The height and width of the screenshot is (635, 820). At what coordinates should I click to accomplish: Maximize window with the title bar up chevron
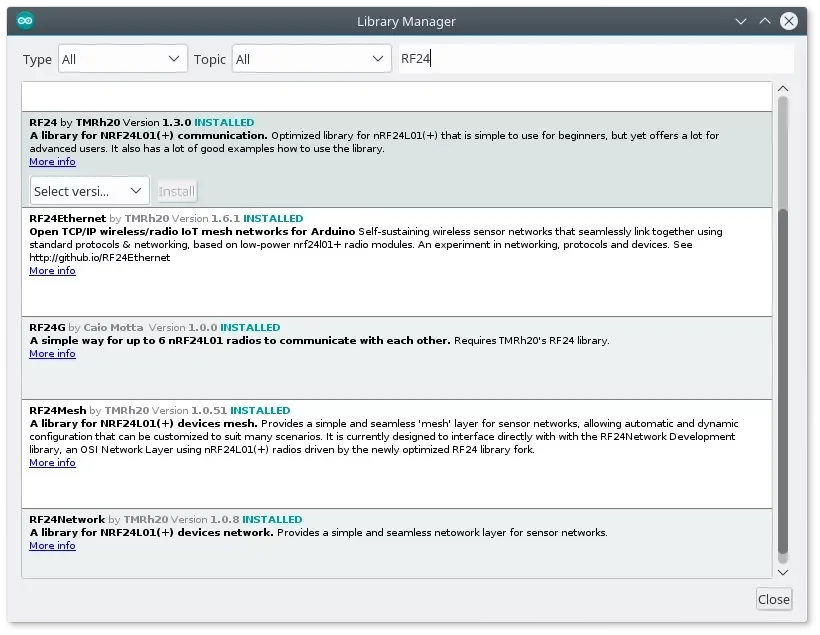[x=765, y=21]
